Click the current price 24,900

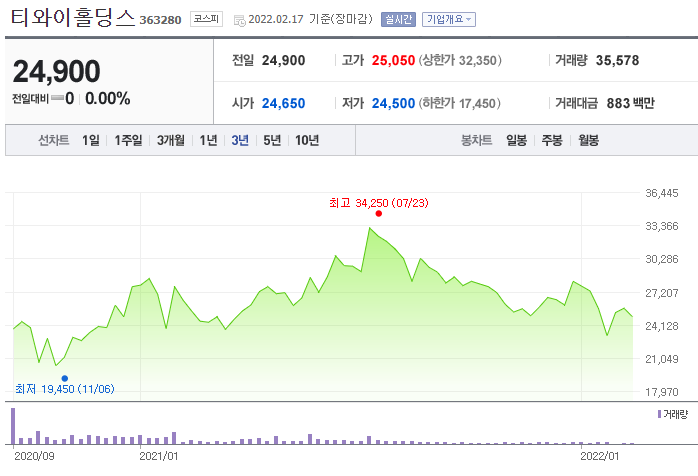click(57, 72)
